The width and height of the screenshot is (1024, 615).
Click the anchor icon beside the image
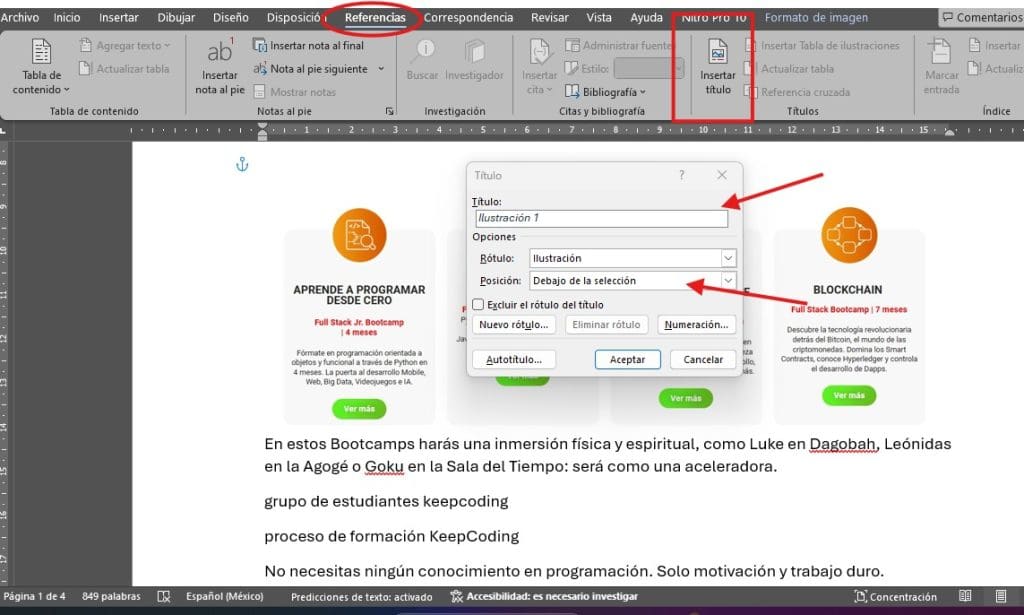[241, 165]
